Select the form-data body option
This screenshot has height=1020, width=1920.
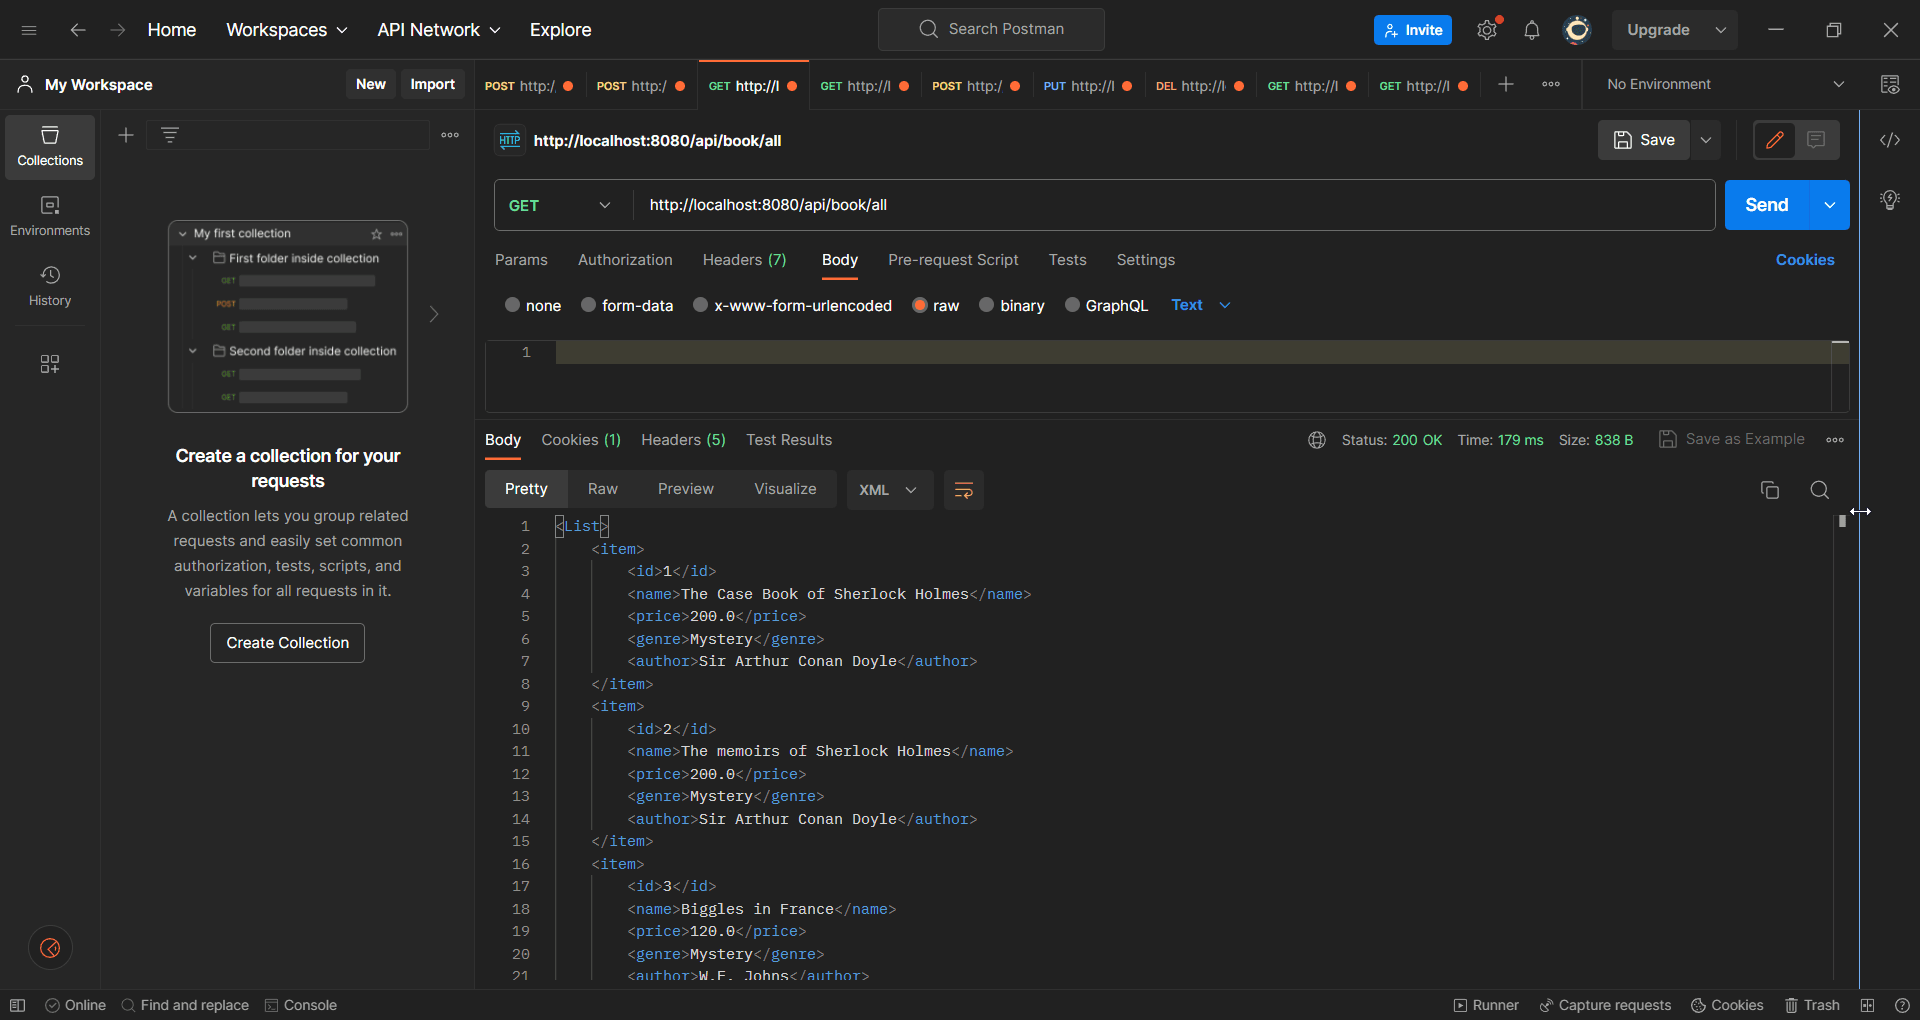pos(589,305)
